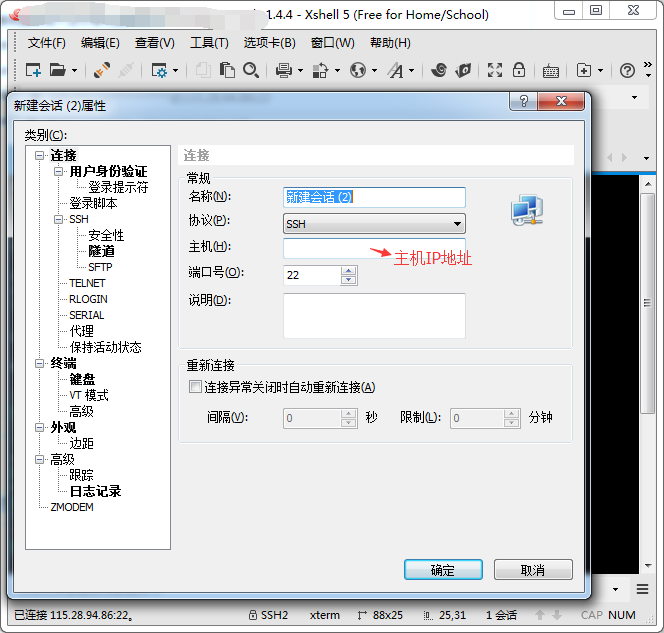Image resolution: width=664 pixels, height=633 pixels.
Task: Decrease the port number with down spinner
Action: tap(349, 280)
